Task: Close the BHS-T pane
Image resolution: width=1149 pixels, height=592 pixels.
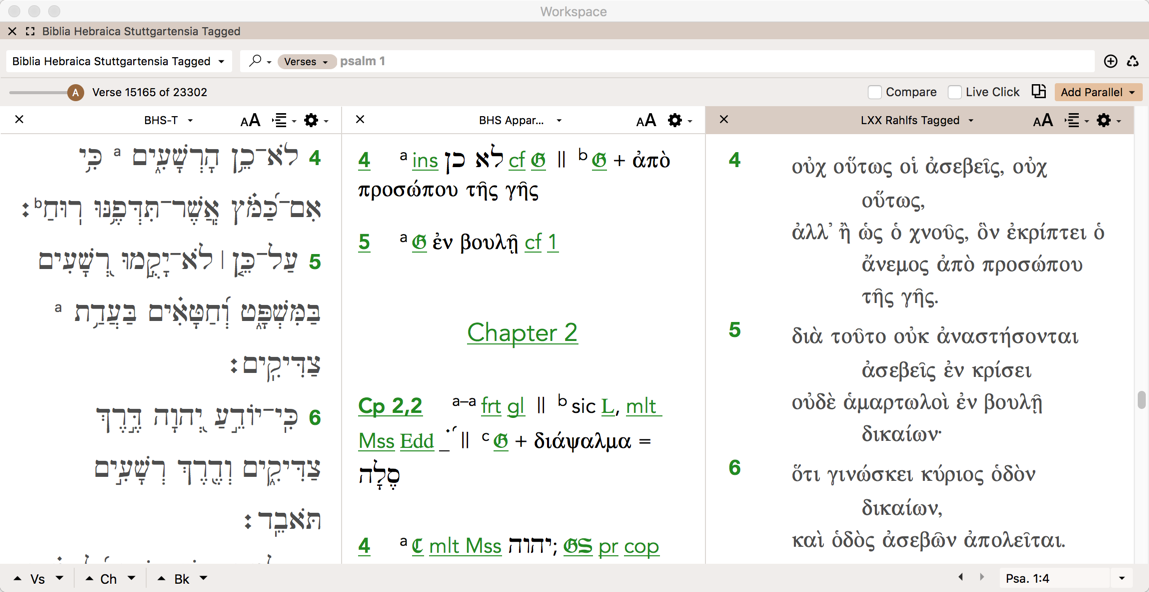Action: point(20,120)
